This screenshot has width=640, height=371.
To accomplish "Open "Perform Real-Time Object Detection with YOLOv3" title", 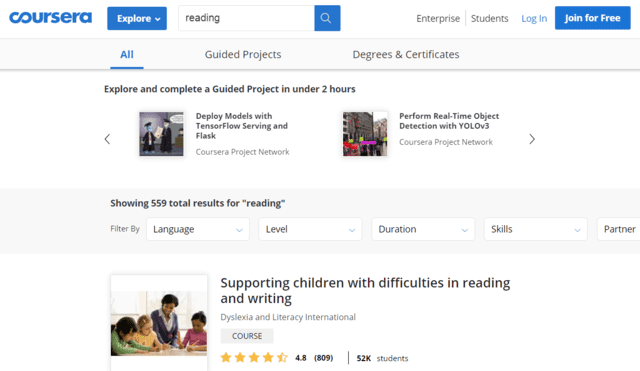I will click(449, 121).
